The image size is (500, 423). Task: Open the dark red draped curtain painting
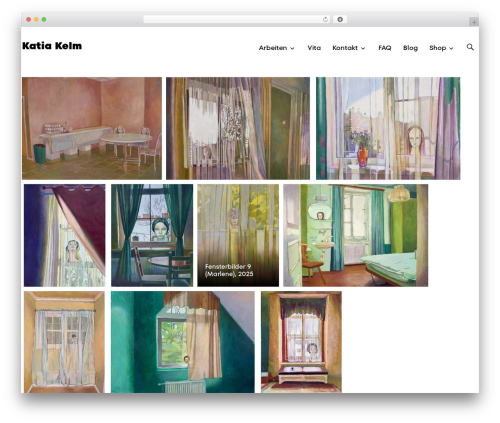tap(65, 235)
